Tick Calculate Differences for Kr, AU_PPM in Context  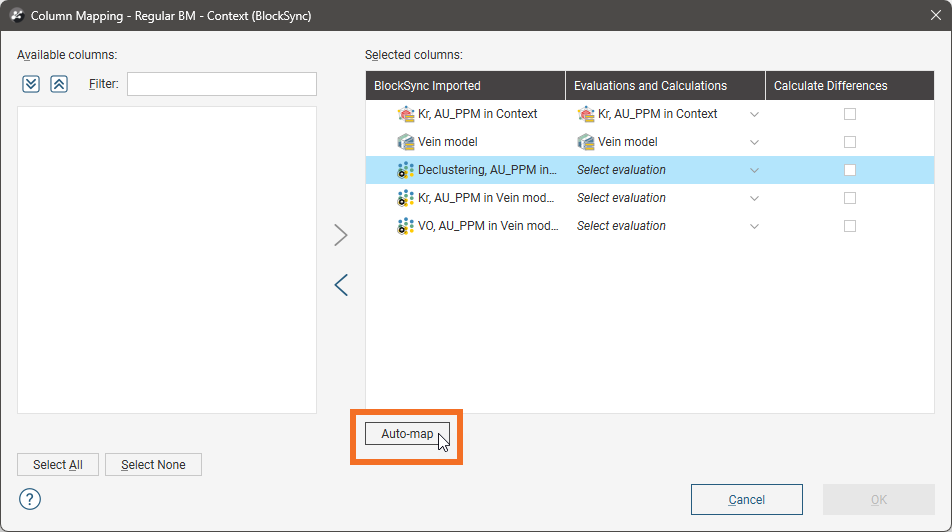coord(850,114)
